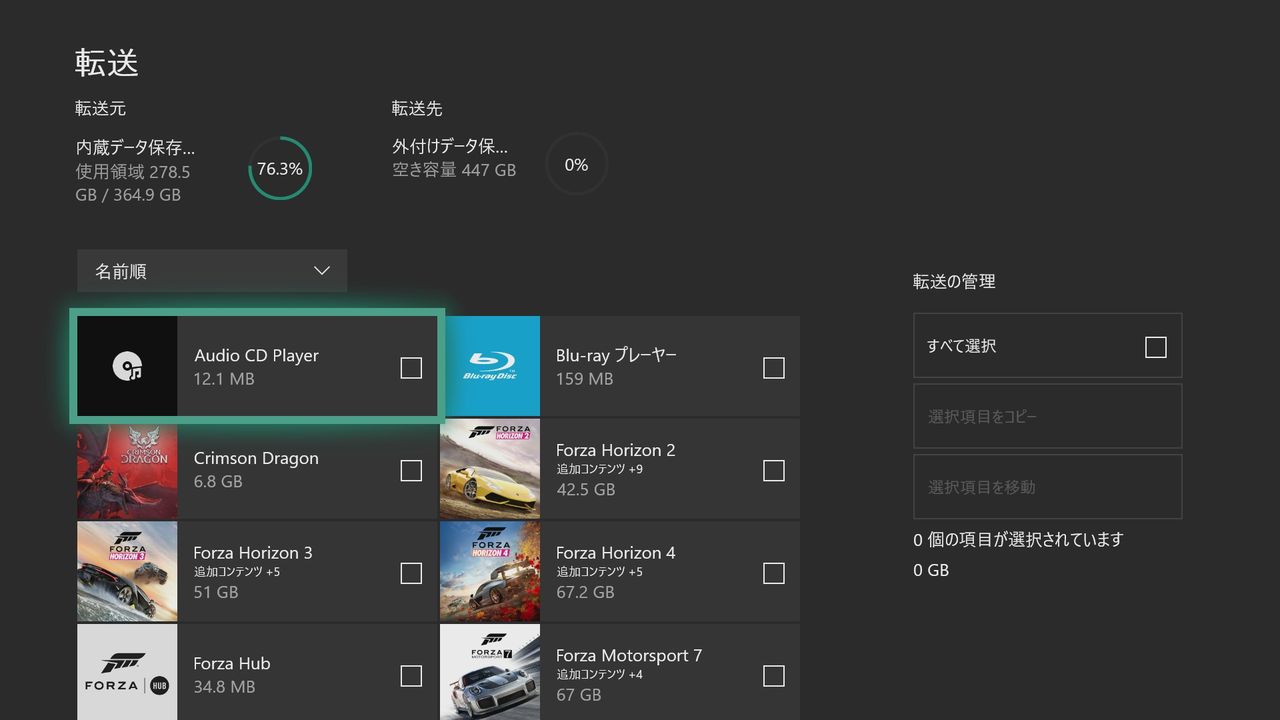1280x720 pixels.
Task: Click the Audio CD Player disc icon
Action: coord(127,367)
